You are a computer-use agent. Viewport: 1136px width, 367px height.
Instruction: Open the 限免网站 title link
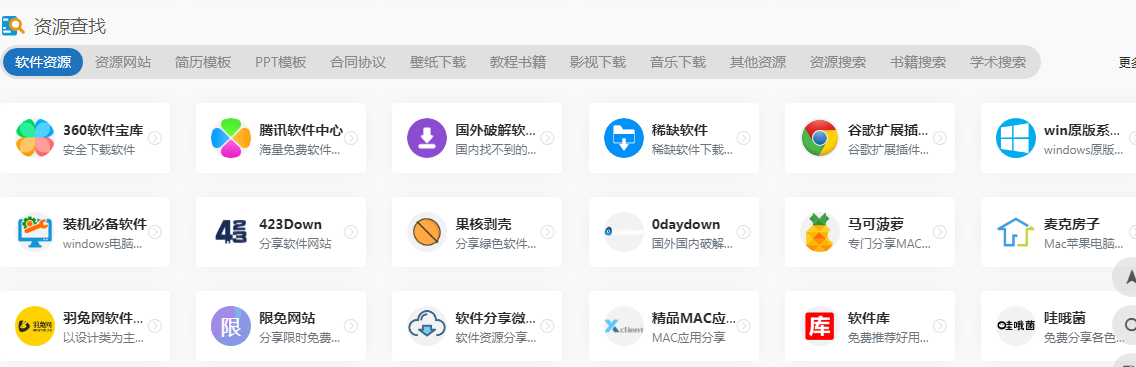(288, 319)
